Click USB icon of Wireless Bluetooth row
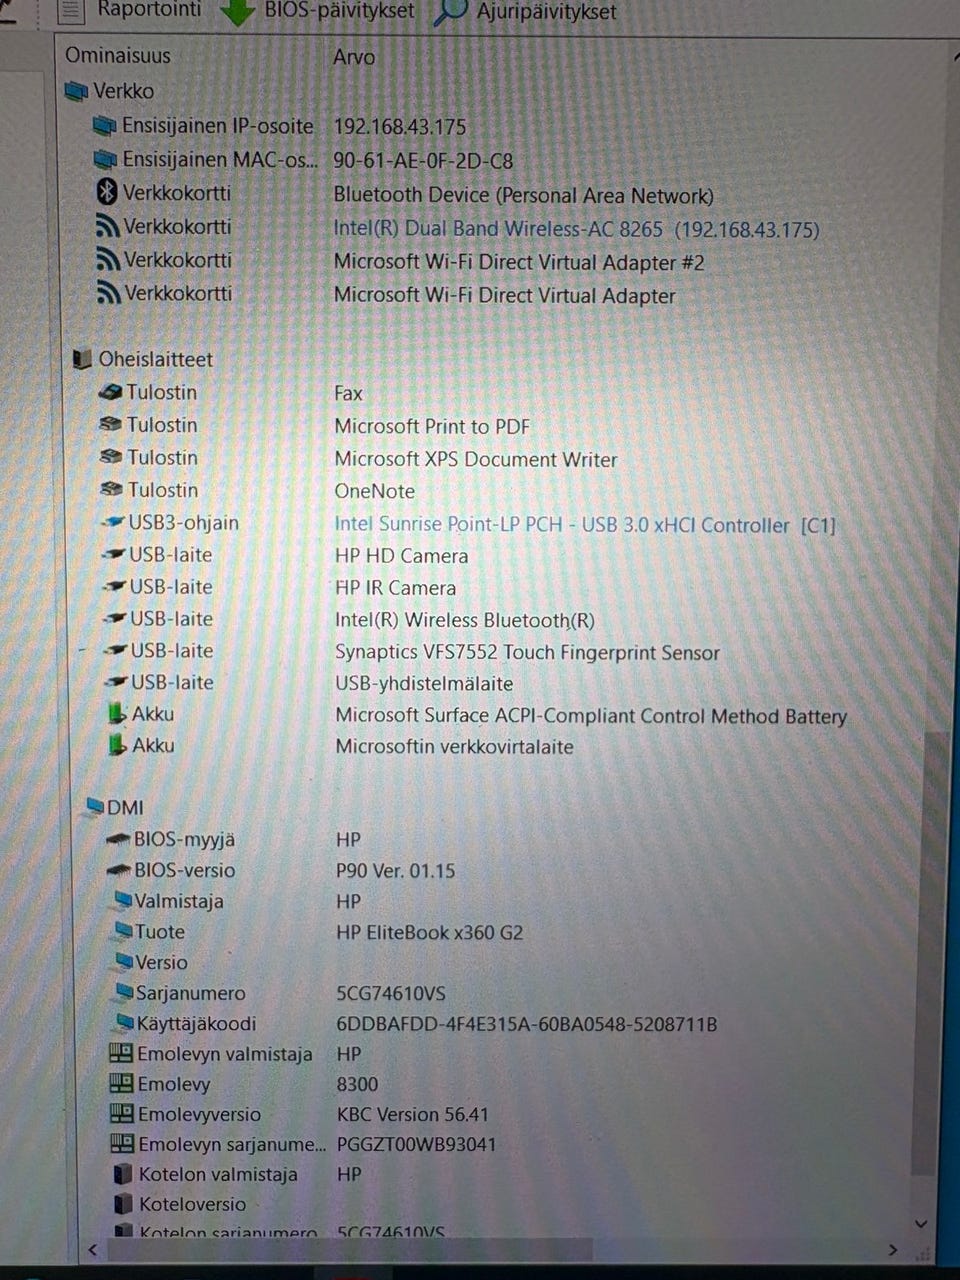 coord(117,619)
